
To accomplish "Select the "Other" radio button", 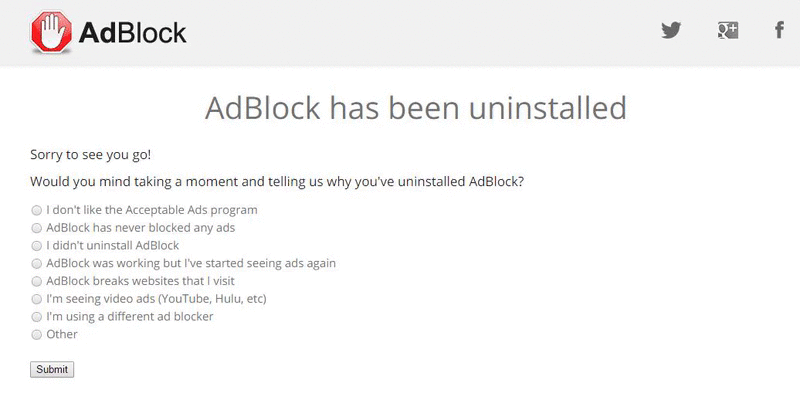I will click(36, 335).
